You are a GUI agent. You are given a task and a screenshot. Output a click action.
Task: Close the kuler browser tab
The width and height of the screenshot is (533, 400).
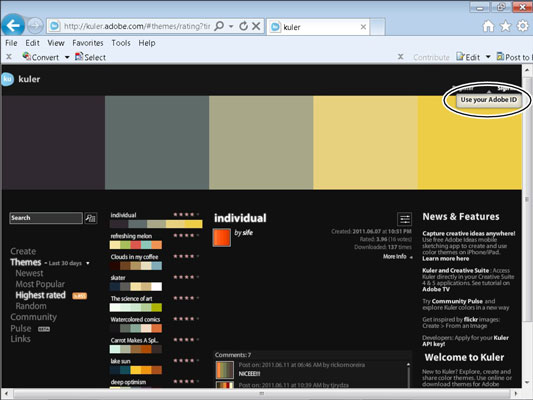click(x=363, y=27)
